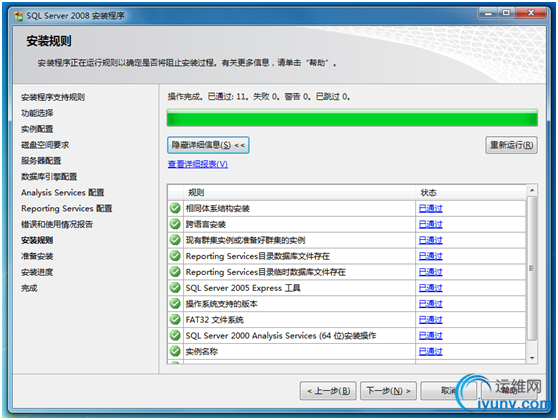Viewport: 558px width, 420px height.
Task: Click check icon for Reporting Services目录数据库文件存在
Action: coord(175,256)
